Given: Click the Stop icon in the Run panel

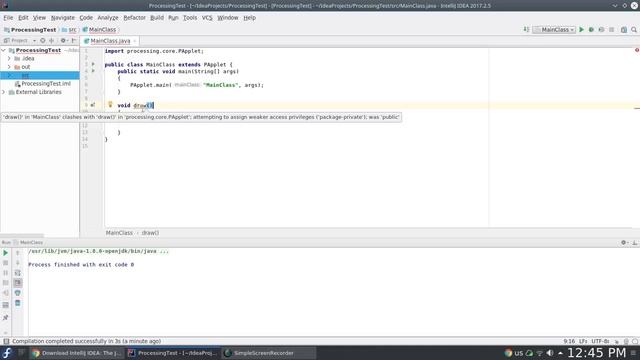Looking at the screenshot, I should tap(5, 263).
